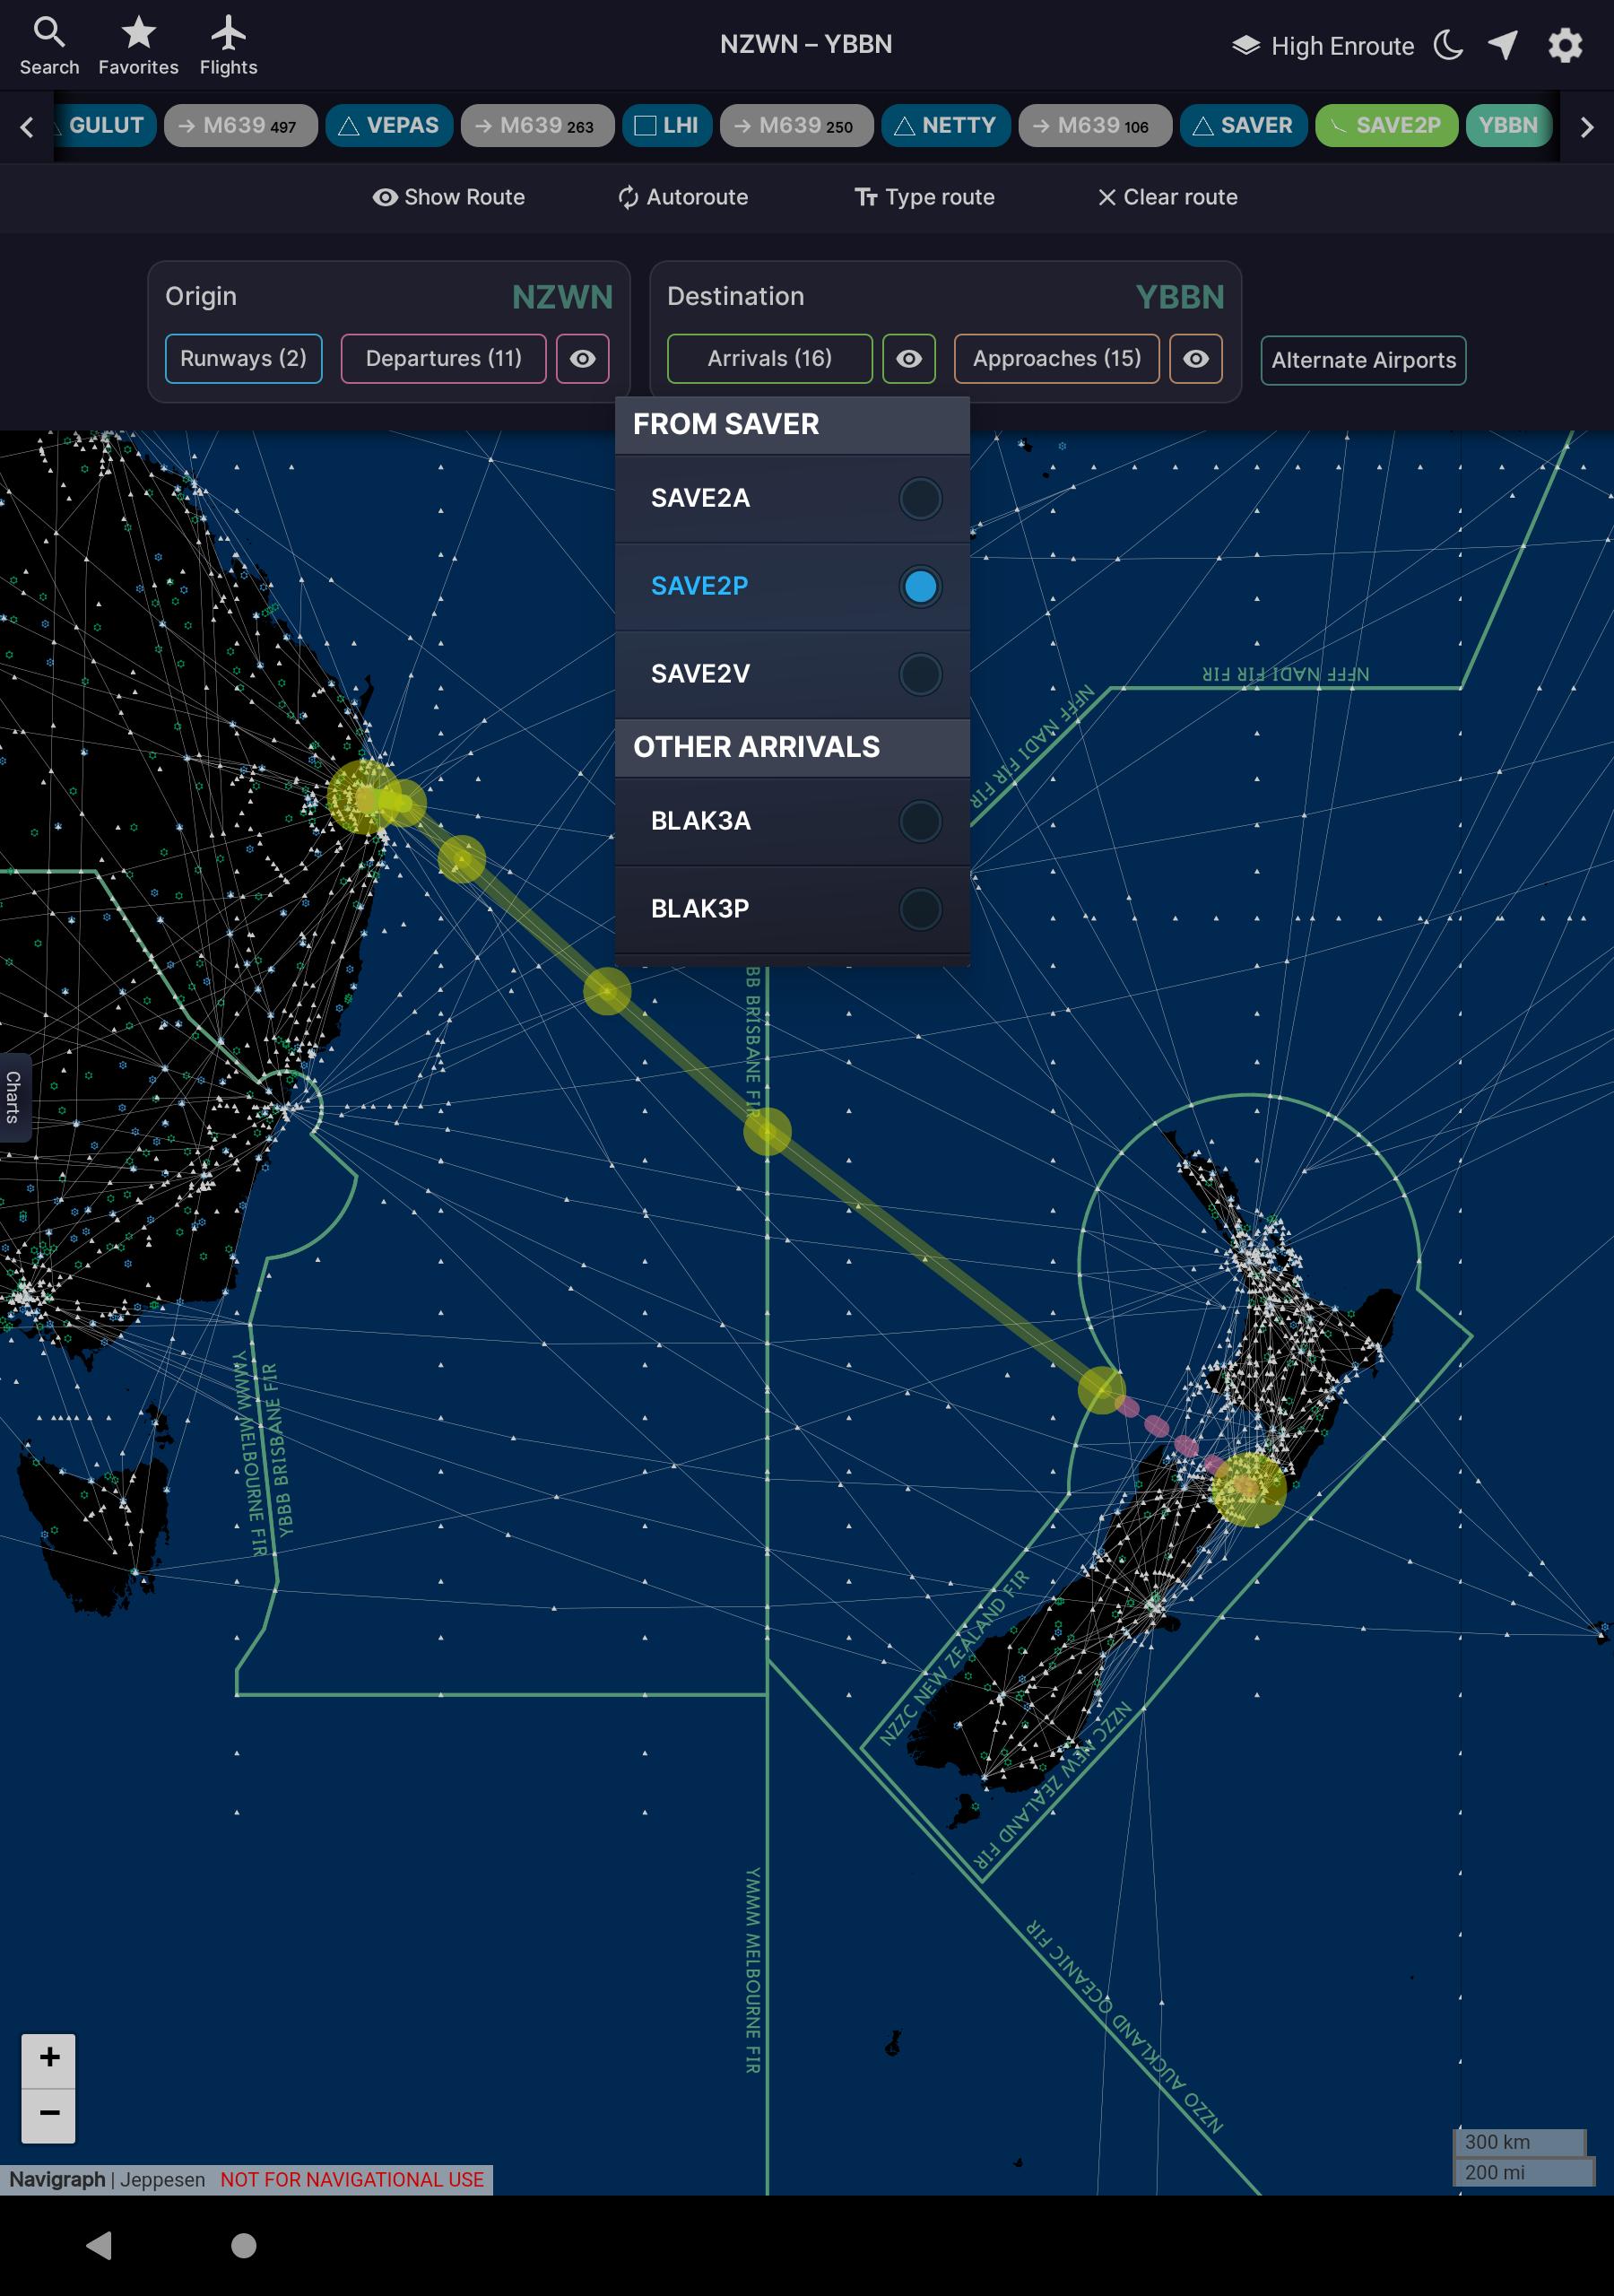The width and height of the screenshot is (1614, 2296).
Task: Zoom in on the map
Action: coord(49,2060)
